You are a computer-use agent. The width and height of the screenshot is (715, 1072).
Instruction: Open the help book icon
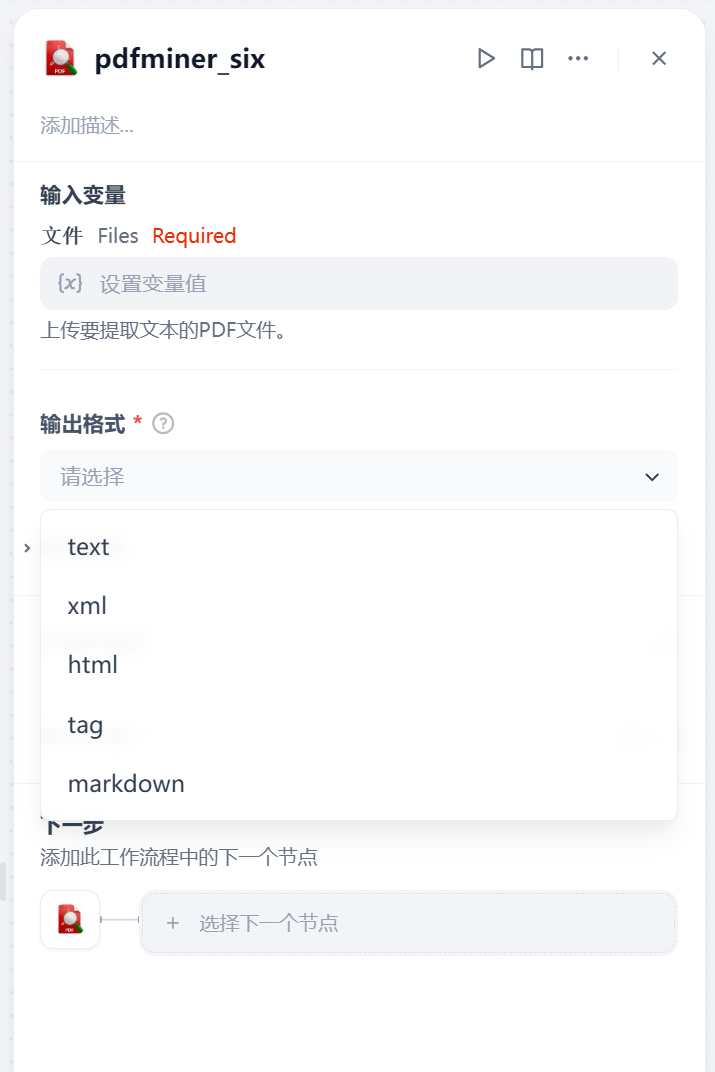(x=532, y=59)
